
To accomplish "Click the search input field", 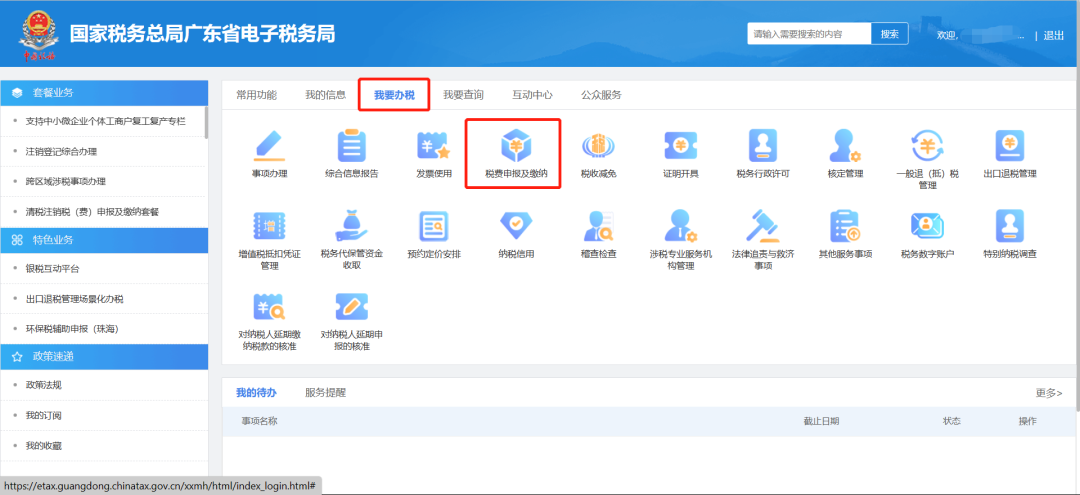I will [x=809, y=34].
